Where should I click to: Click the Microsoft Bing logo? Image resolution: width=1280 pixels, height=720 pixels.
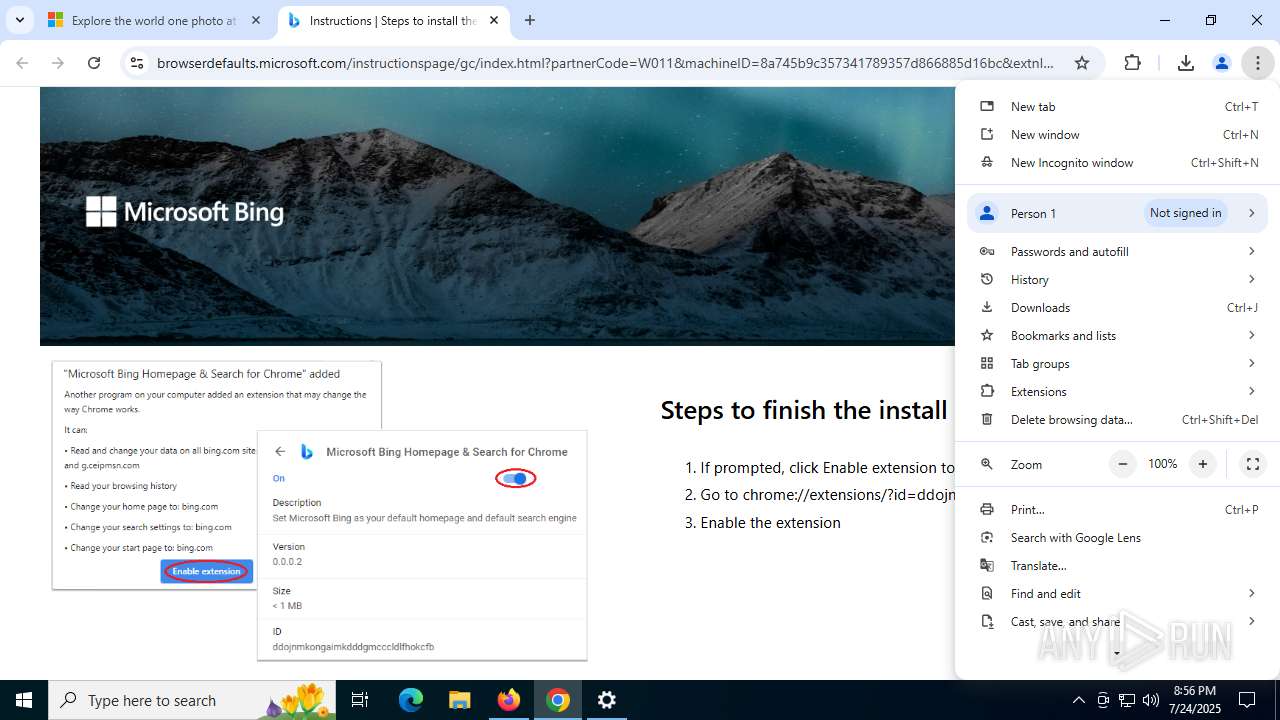coord(185,212)
